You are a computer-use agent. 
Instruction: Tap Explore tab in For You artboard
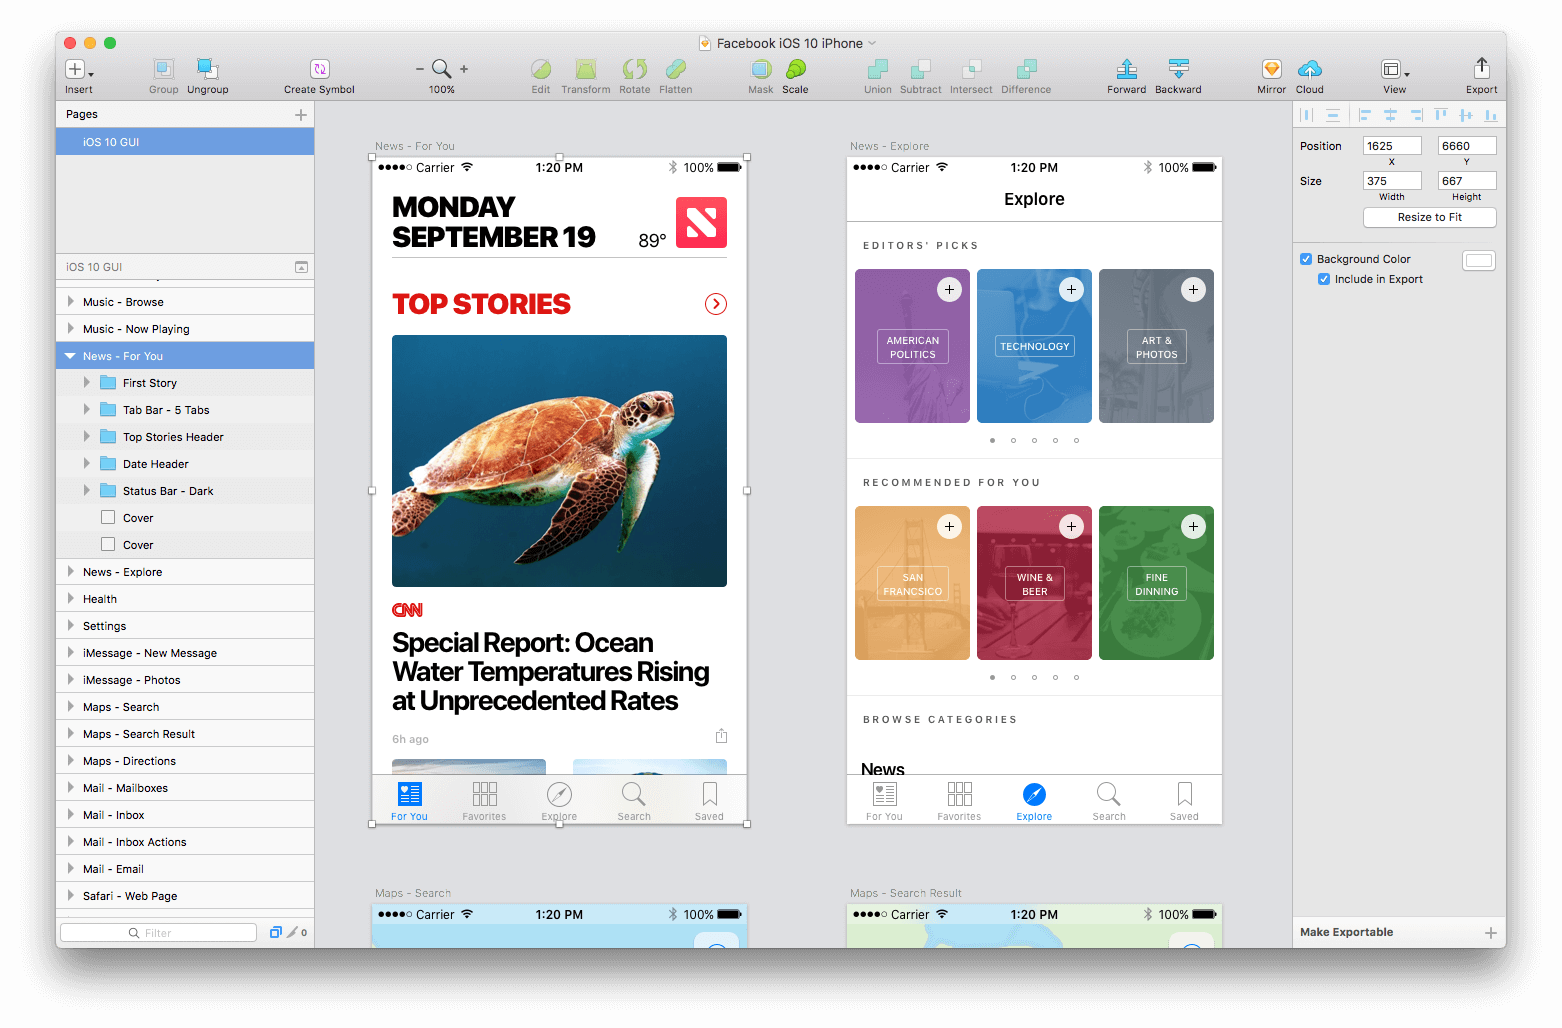point(559,800)
